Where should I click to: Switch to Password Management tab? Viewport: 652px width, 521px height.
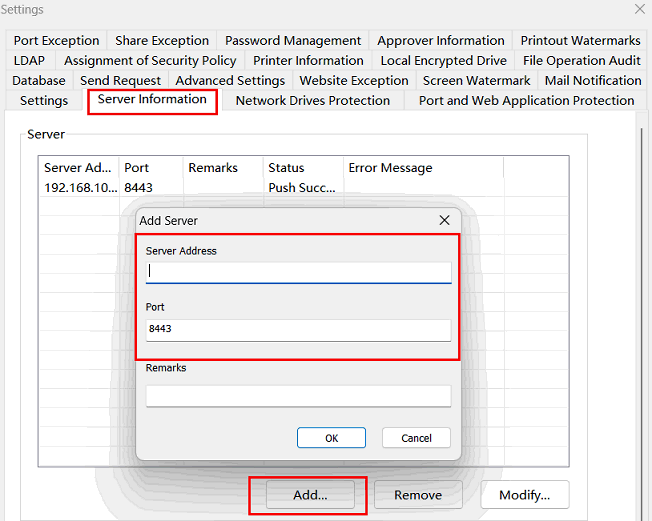click(293, 41)
